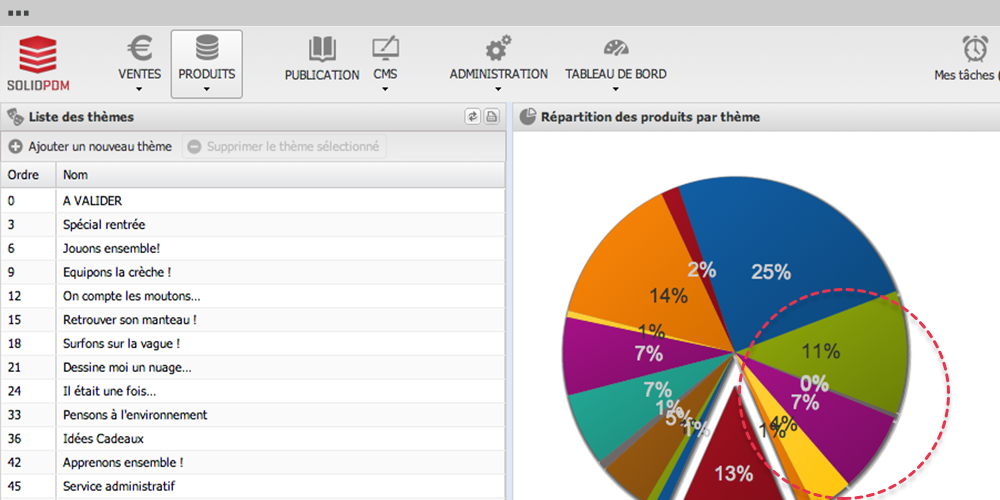The image size is (1000, 500).
Task: Open the TABLEAU DE BORD menu label
Action: [x=616, y=74]
